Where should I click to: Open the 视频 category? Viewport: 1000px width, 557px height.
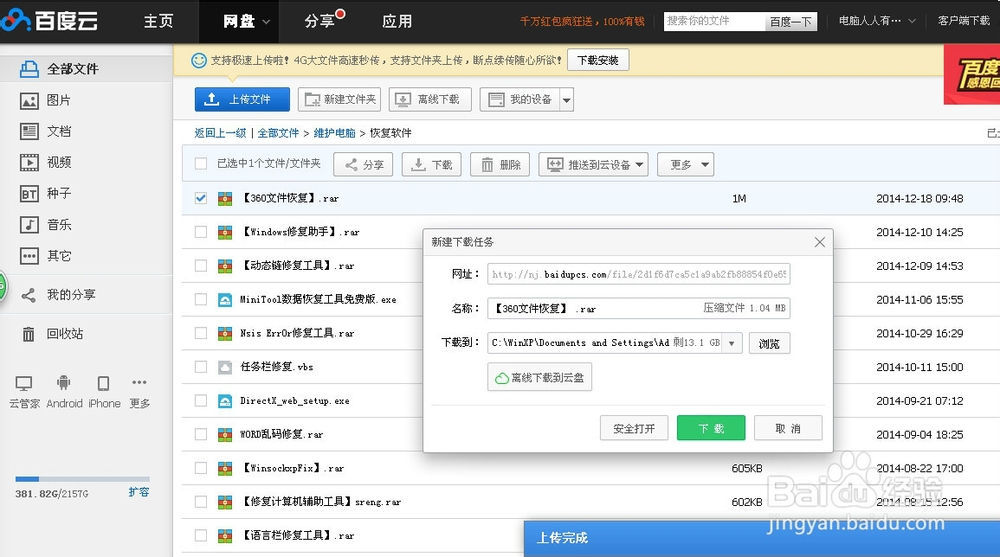click(x=46, y=163)
